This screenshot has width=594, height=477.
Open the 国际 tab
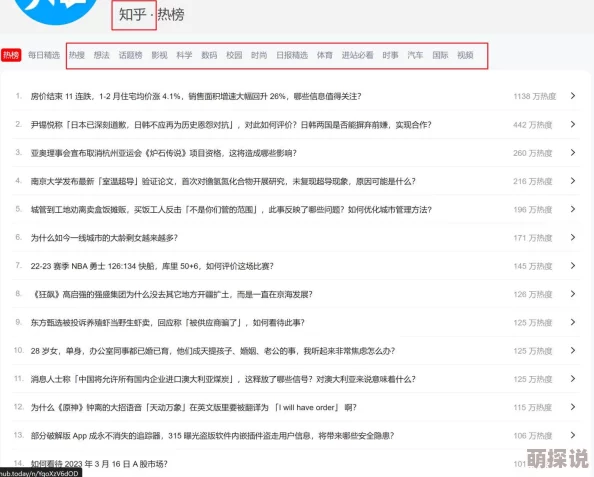[x=440, y=55]
